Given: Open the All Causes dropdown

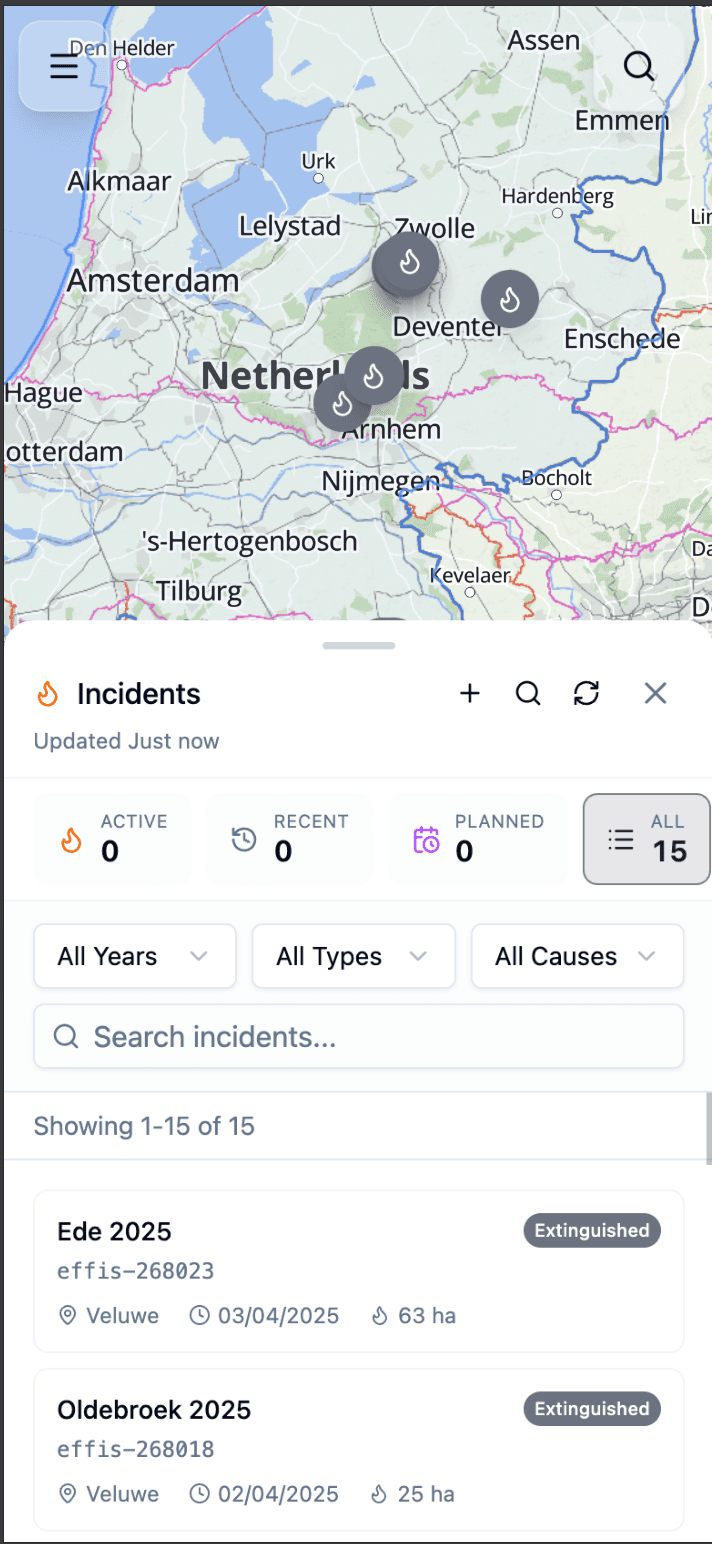Looking at the screenshot, I should point(577,956).
